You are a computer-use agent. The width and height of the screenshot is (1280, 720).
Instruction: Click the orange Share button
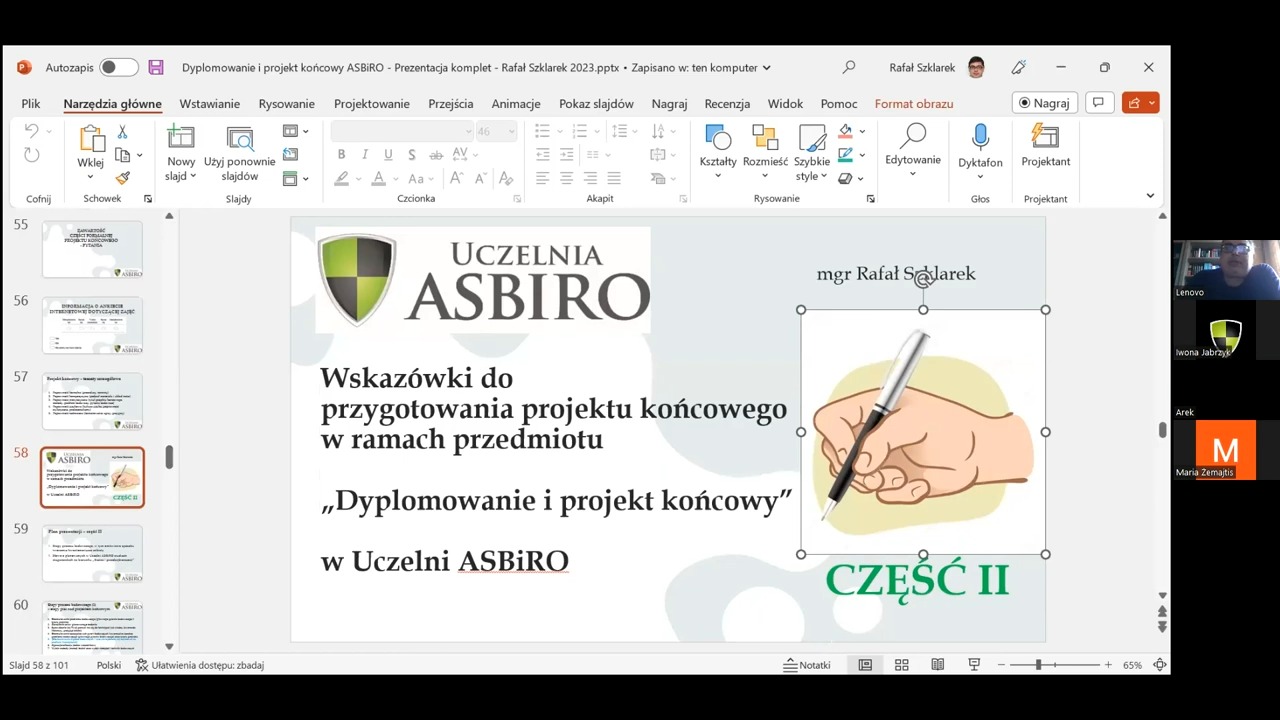(x=1140, y=103)
